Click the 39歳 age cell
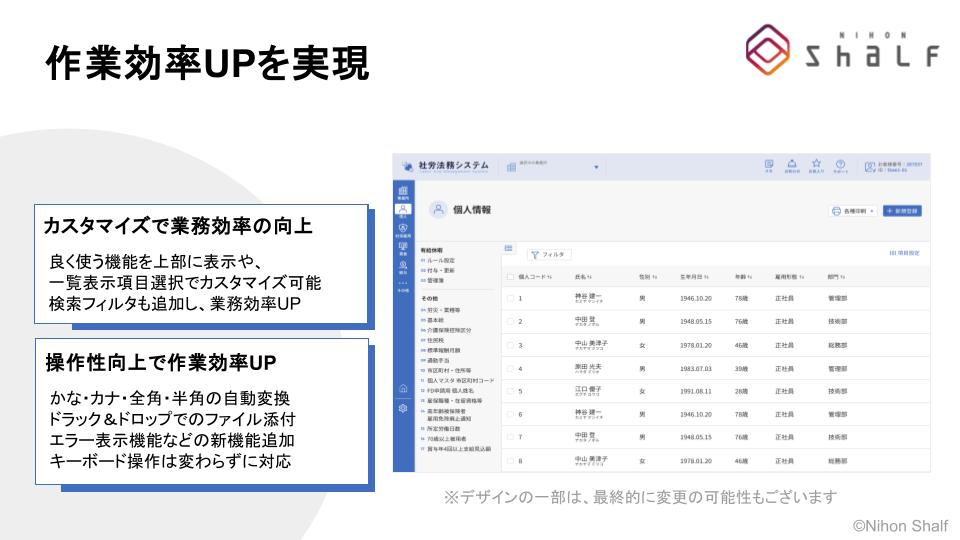 (741, 369)
